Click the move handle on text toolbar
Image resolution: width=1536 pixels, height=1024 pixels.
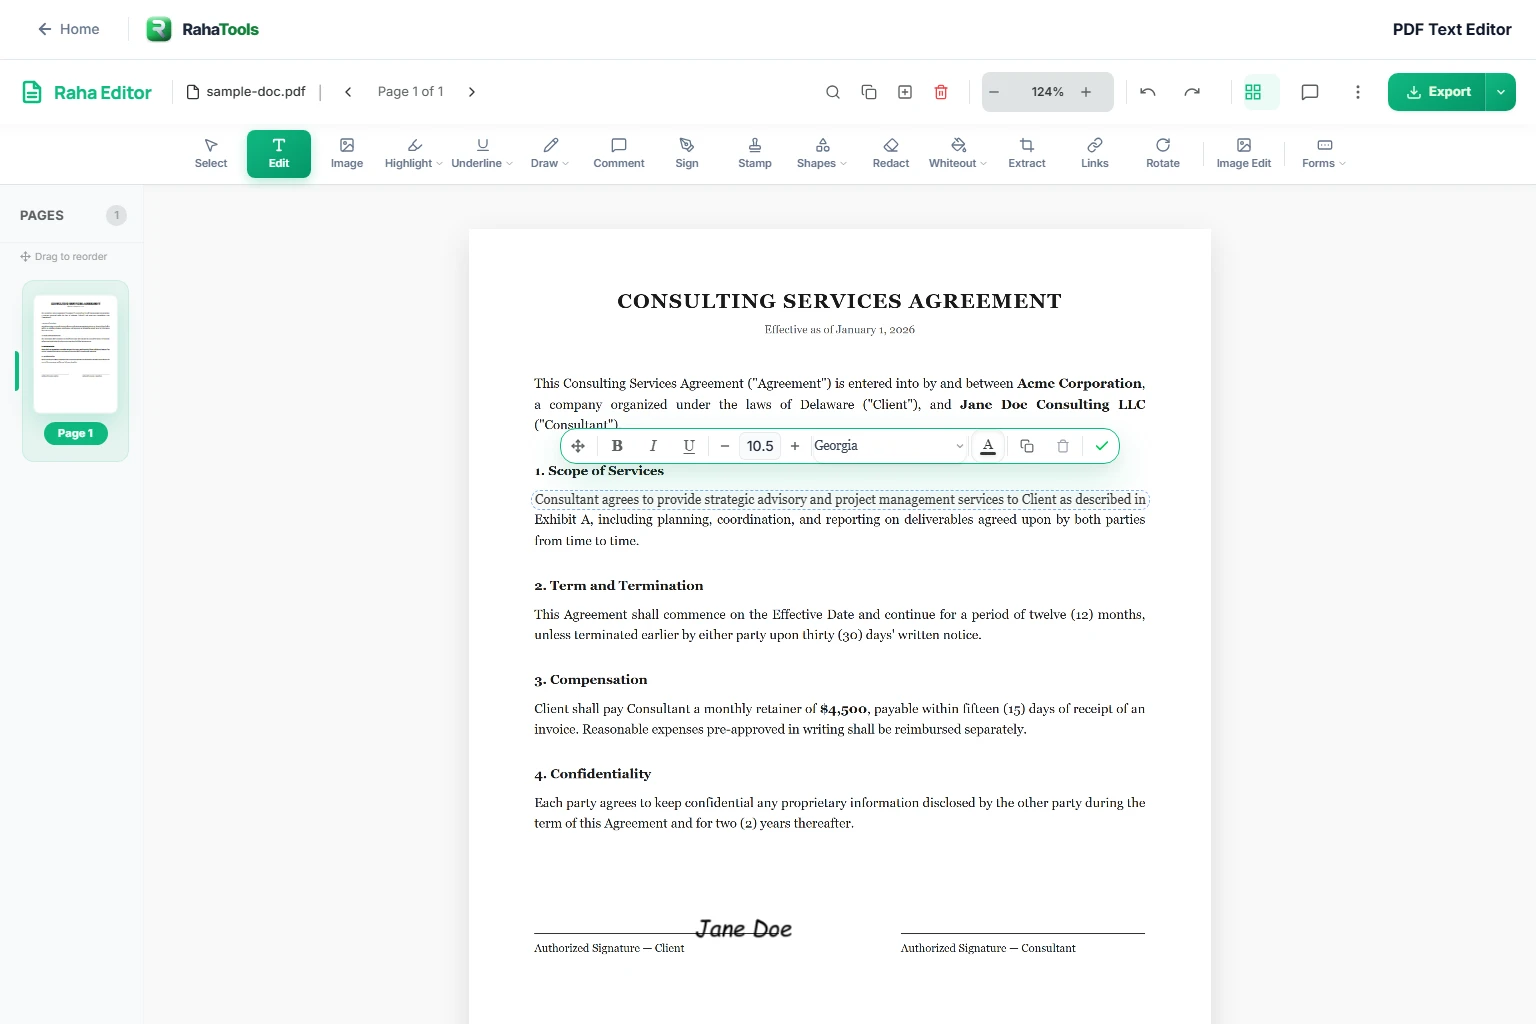(x=578, y=446)
